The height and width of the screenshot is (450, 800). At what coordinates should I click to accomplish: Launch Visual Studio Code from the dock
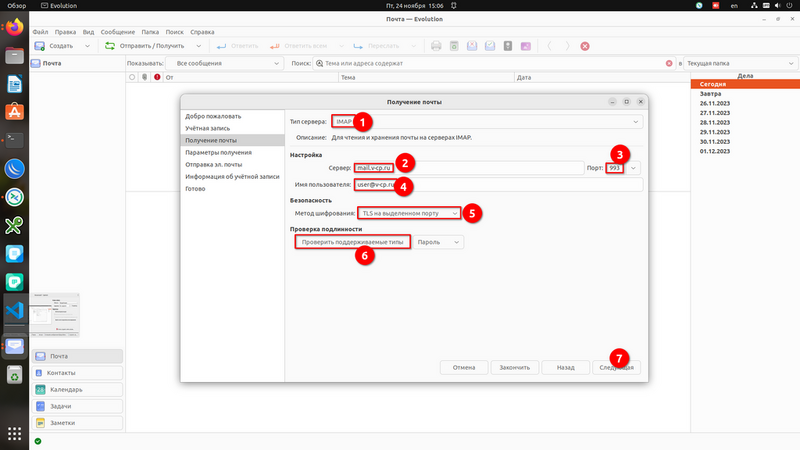coord(15,311)
